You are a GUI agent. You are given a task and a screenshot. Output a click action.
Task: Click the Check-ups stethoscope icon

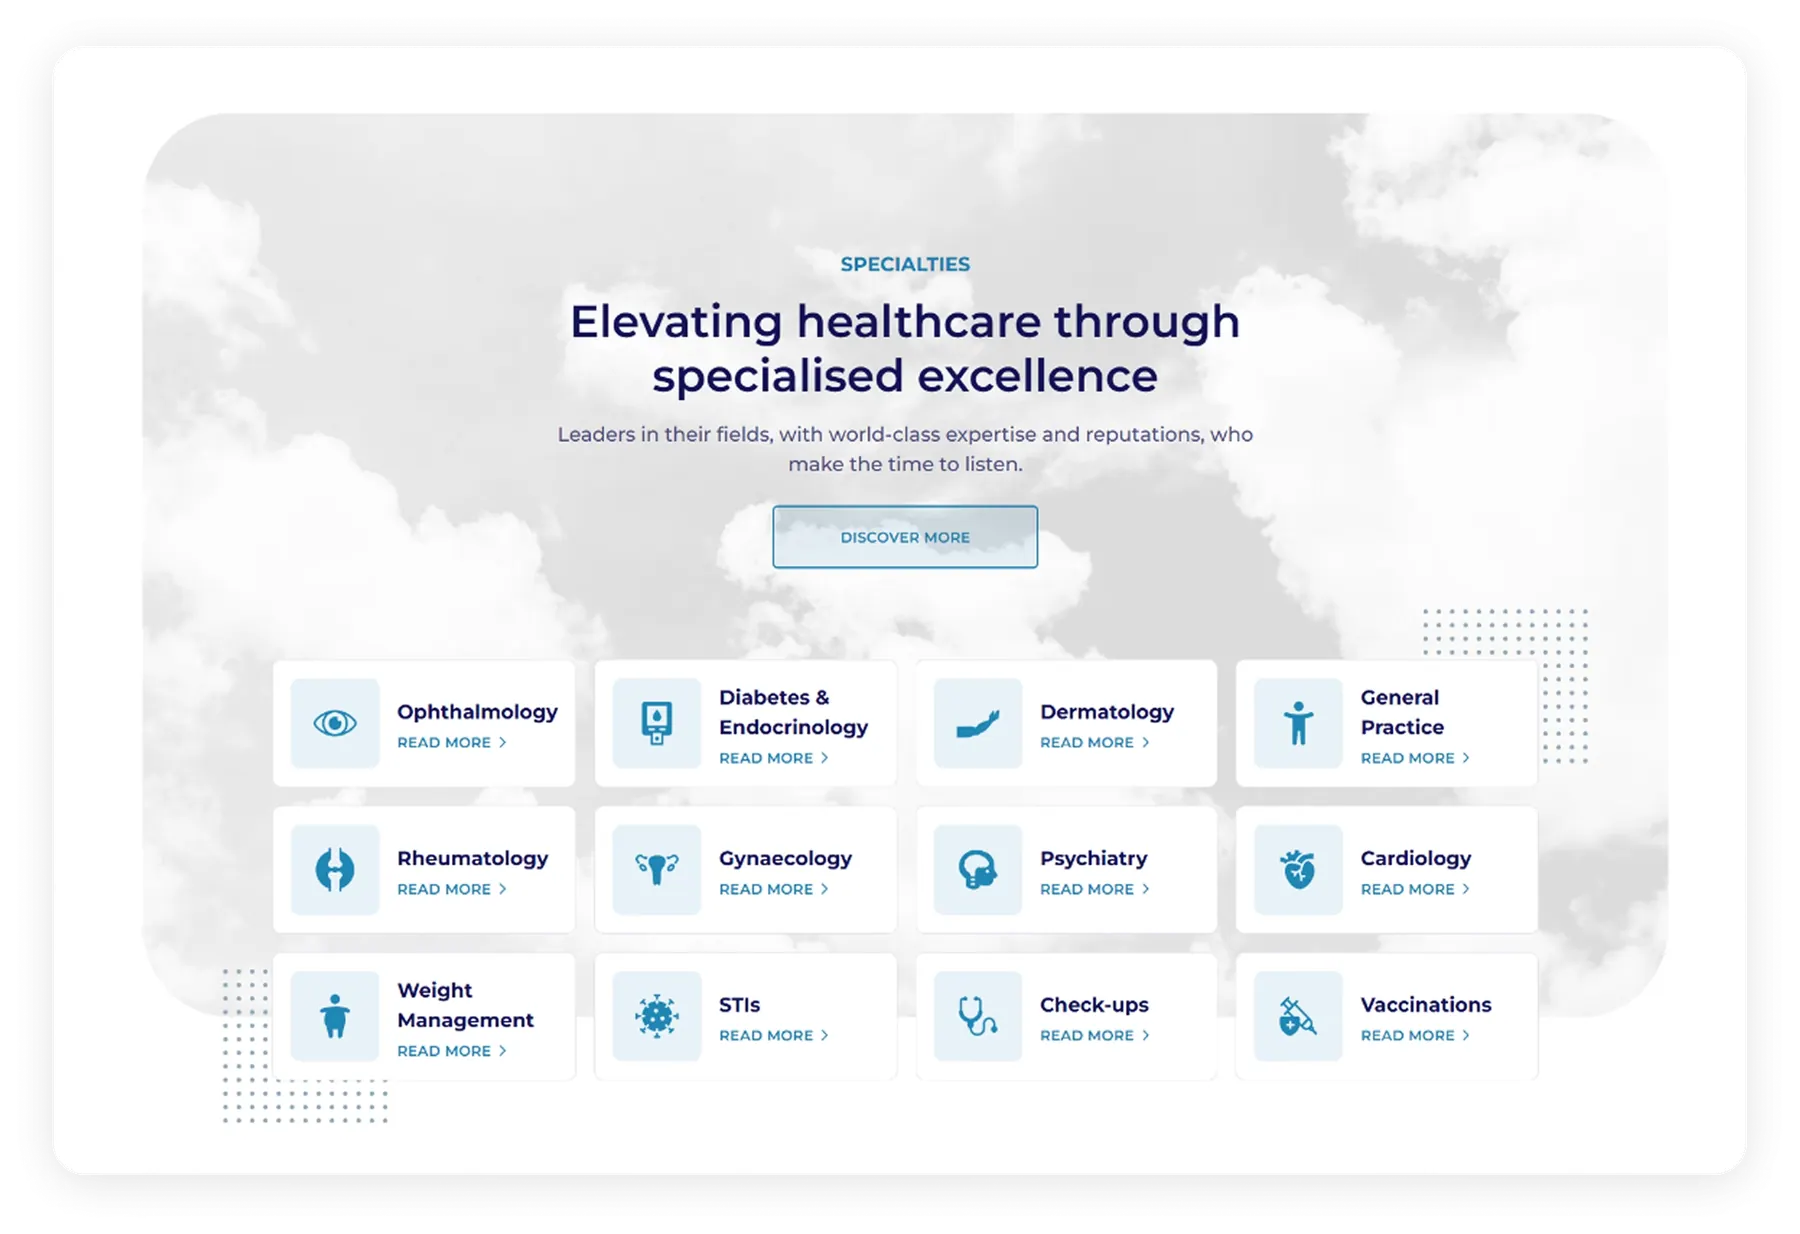977,1016
